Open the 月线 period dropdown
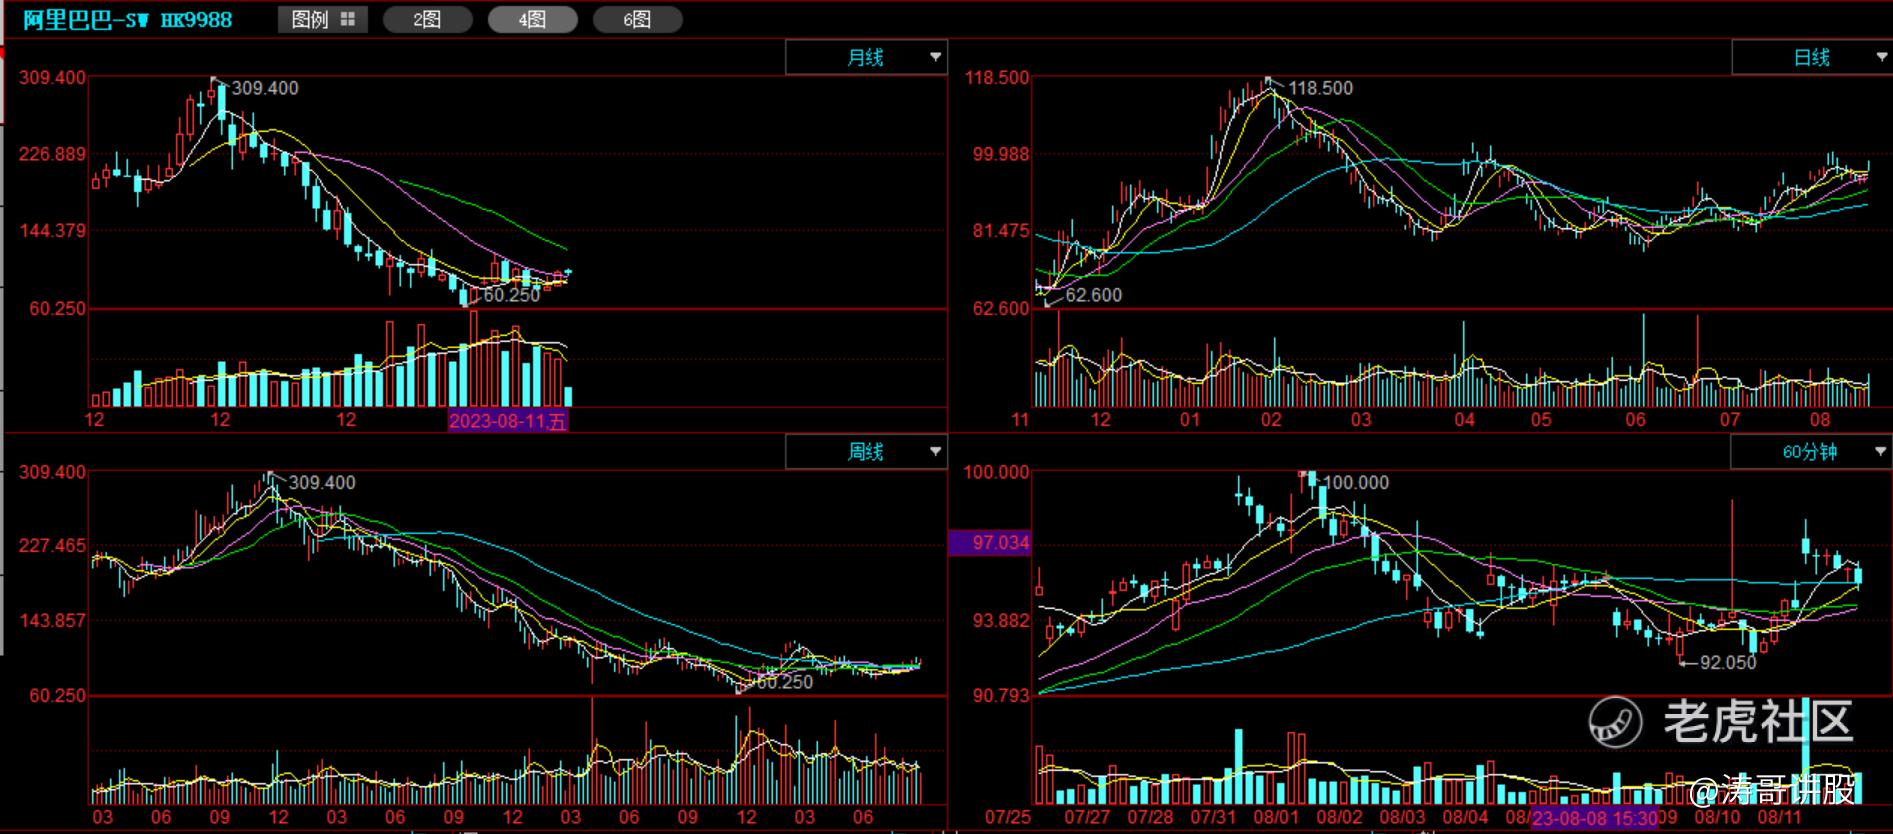 [x=866, y=58]
